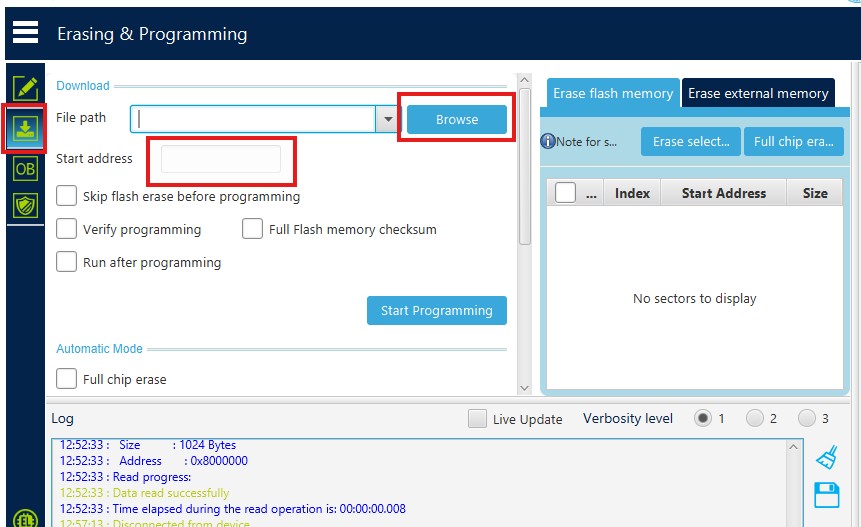Select verbosity level 3
This screenshot has height=527, width=861.
(807, 418)
